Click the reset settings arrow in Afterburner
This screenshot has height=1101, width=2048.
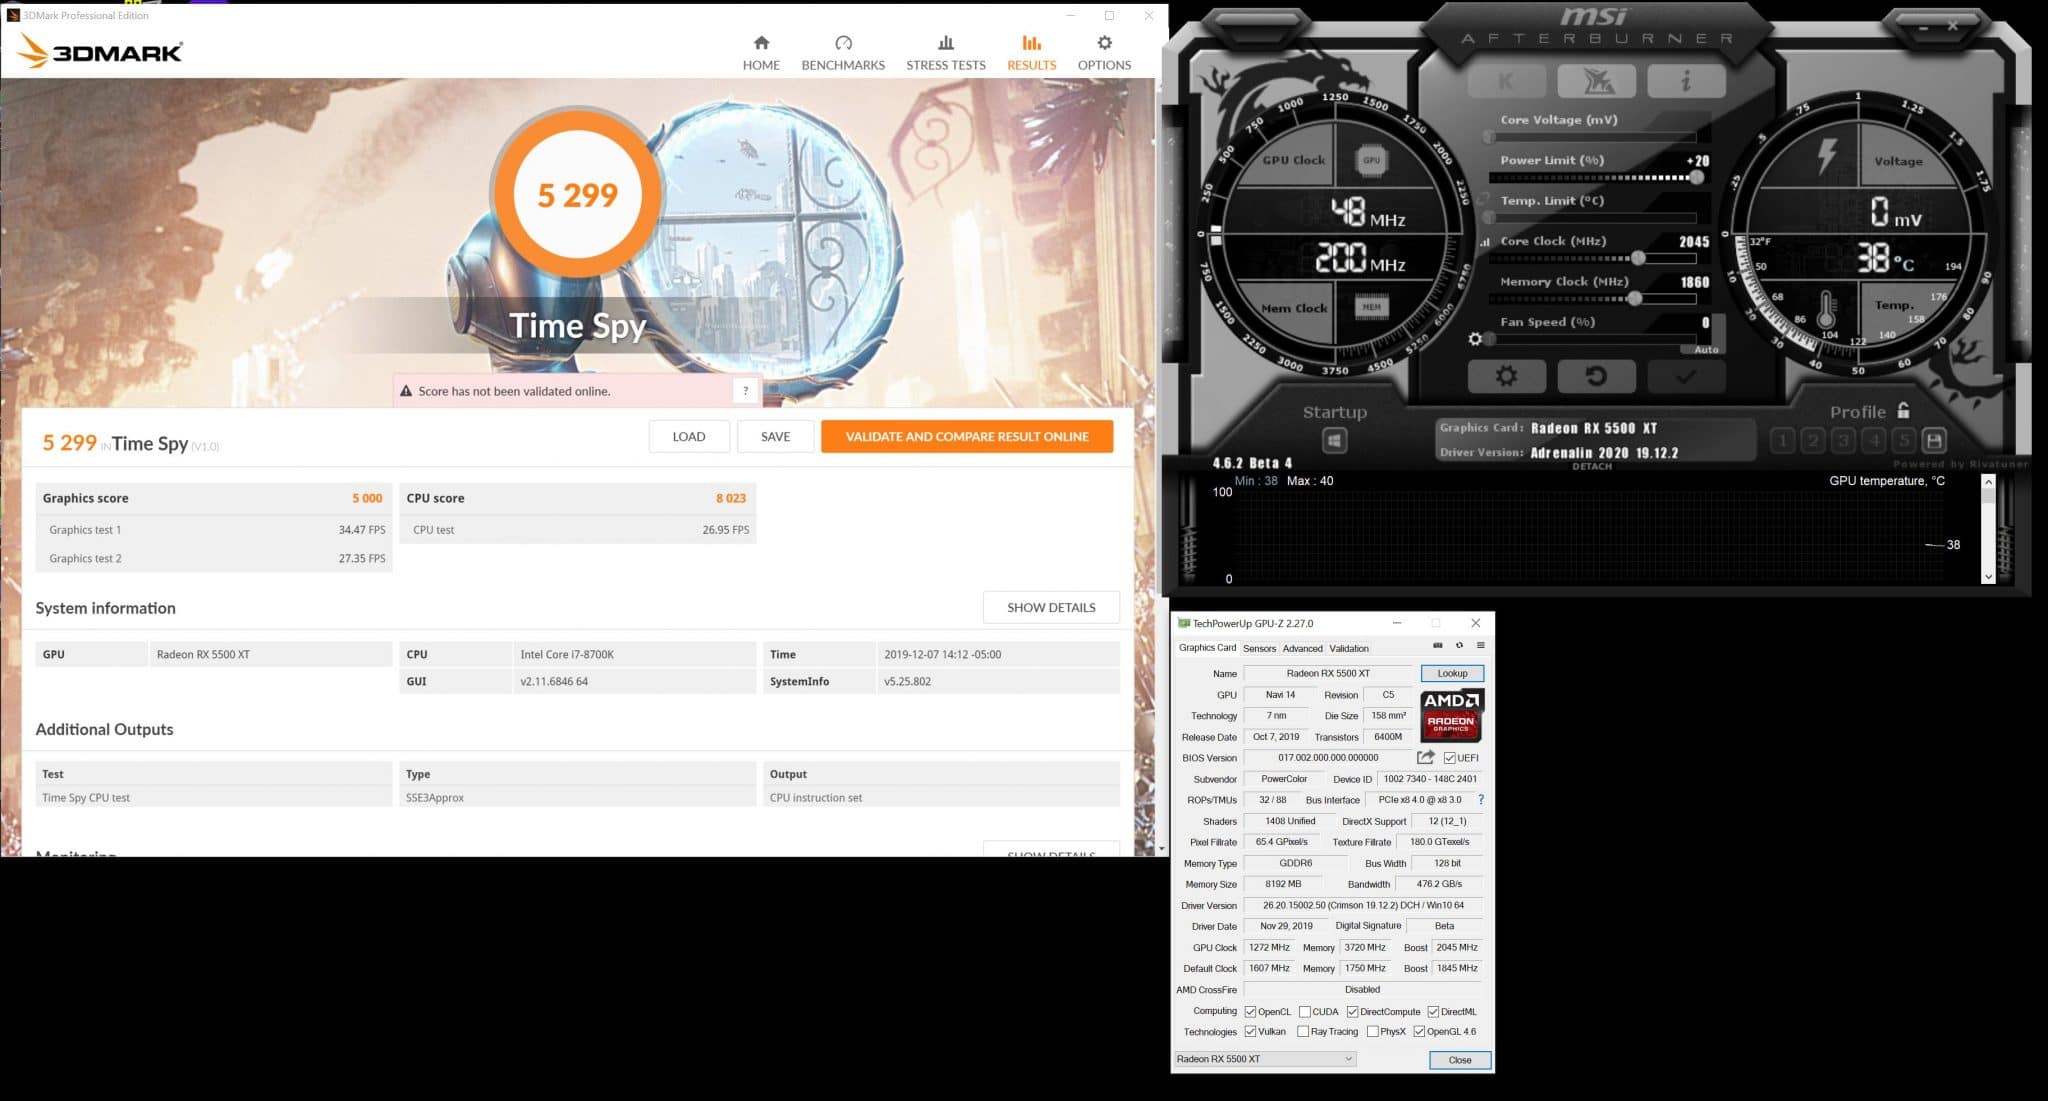[1596, 377]
